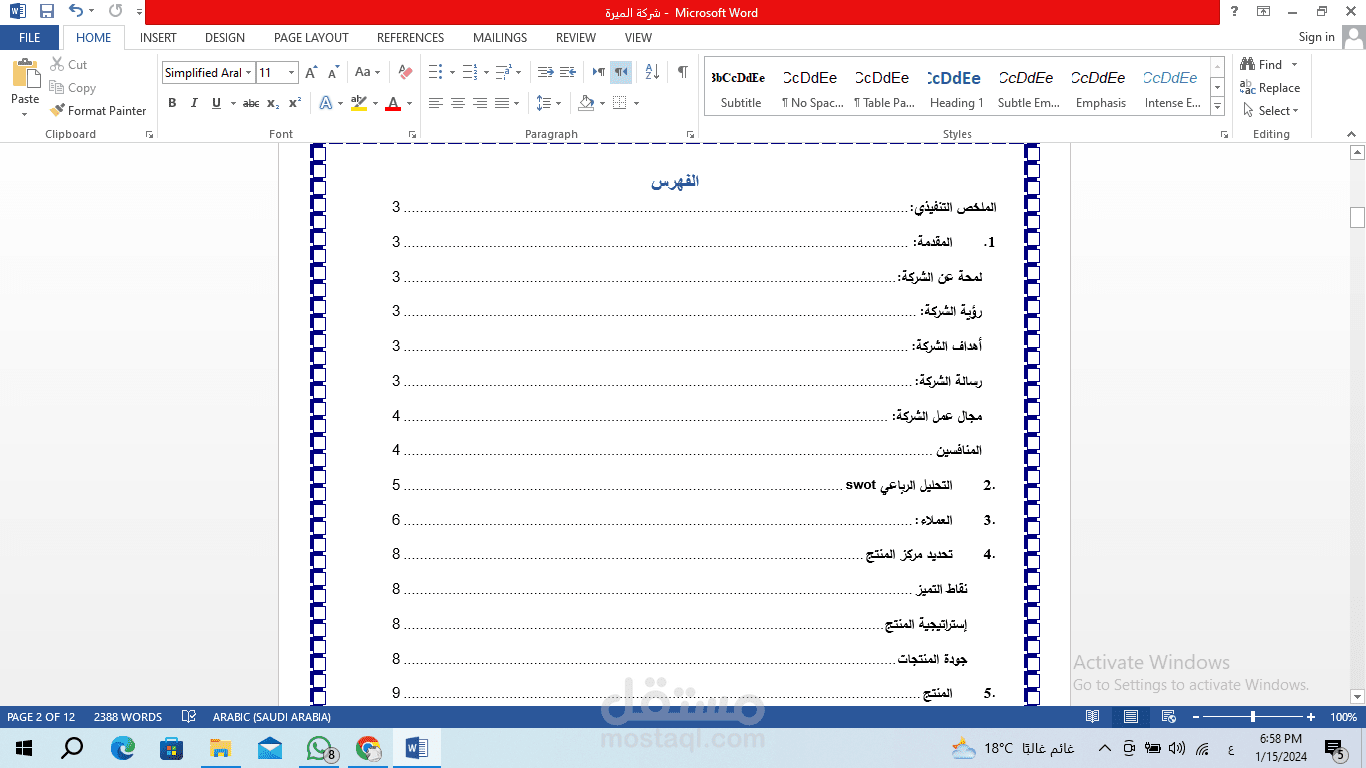The height and width of the screenshot is (768, 1366).
Task: Click the Align Left icon
Action: (435, 103)
